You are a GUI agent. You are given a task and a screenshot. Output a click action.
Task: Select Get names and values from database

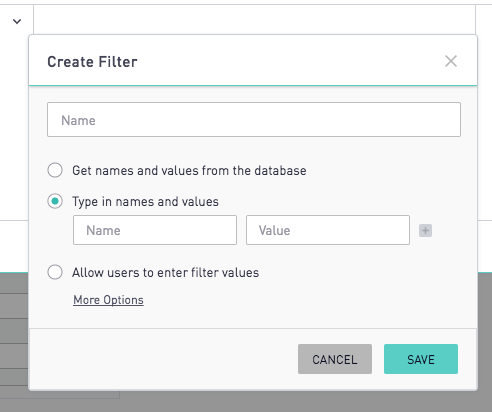pyautogui.click(x=55, y=170)
